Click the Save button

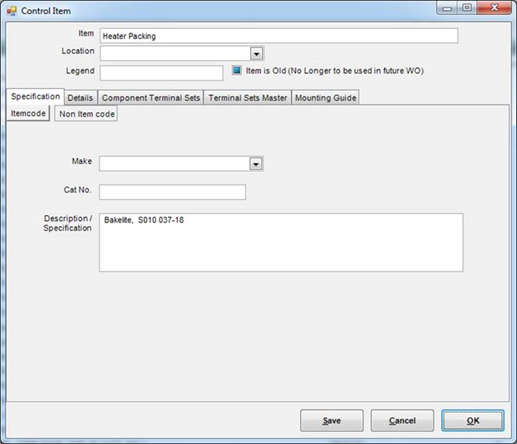[x=332, y=421]
